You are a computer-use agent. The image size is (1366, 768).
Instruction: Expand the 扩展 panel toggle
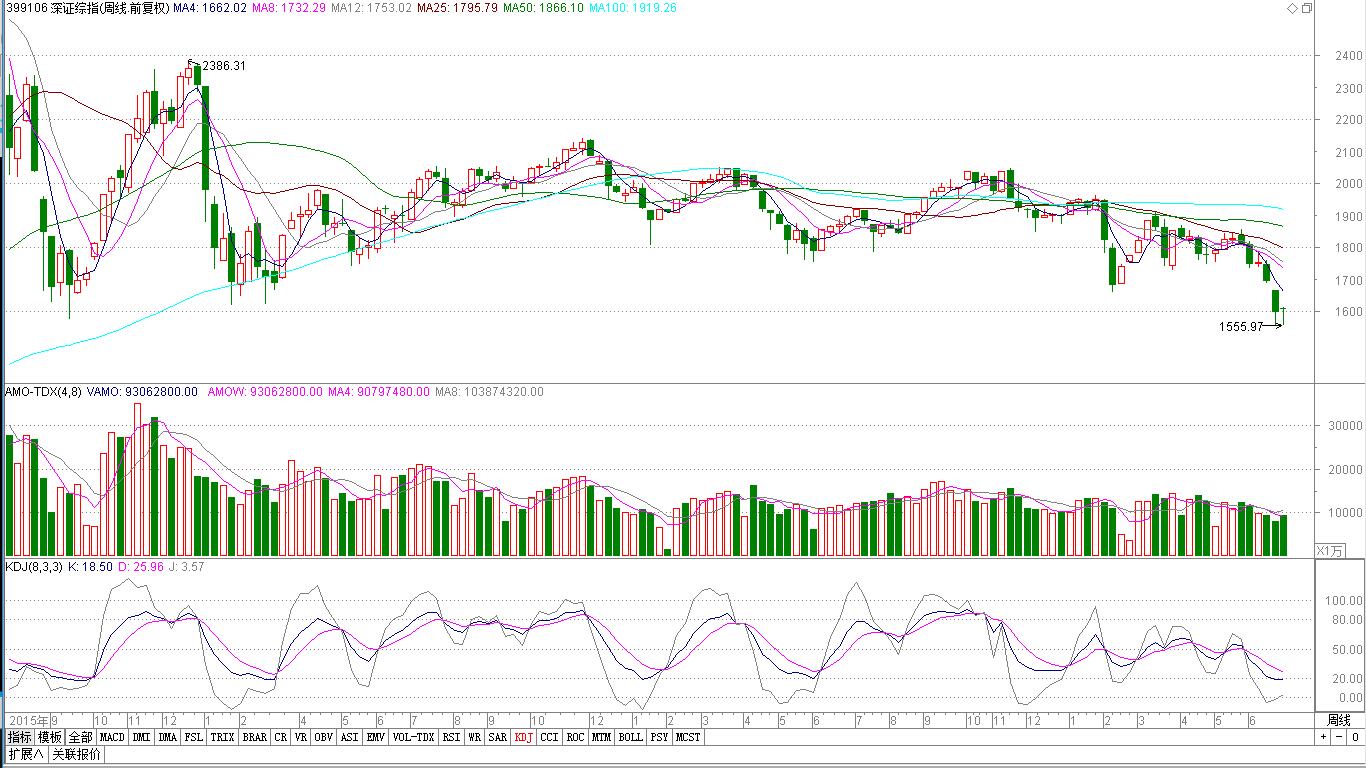click(25, 754)
